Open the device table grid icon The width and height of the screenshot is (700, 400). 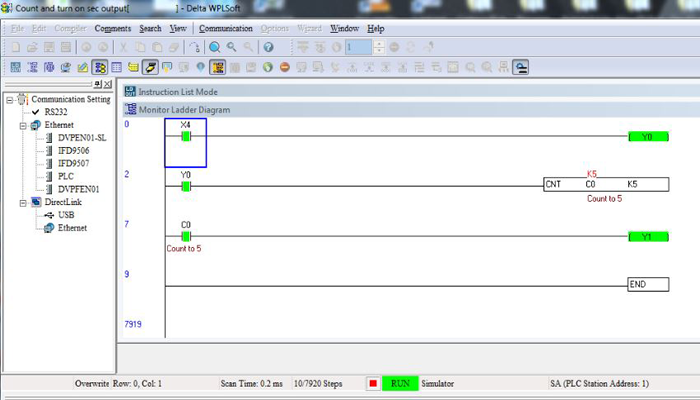pos(117,67)
